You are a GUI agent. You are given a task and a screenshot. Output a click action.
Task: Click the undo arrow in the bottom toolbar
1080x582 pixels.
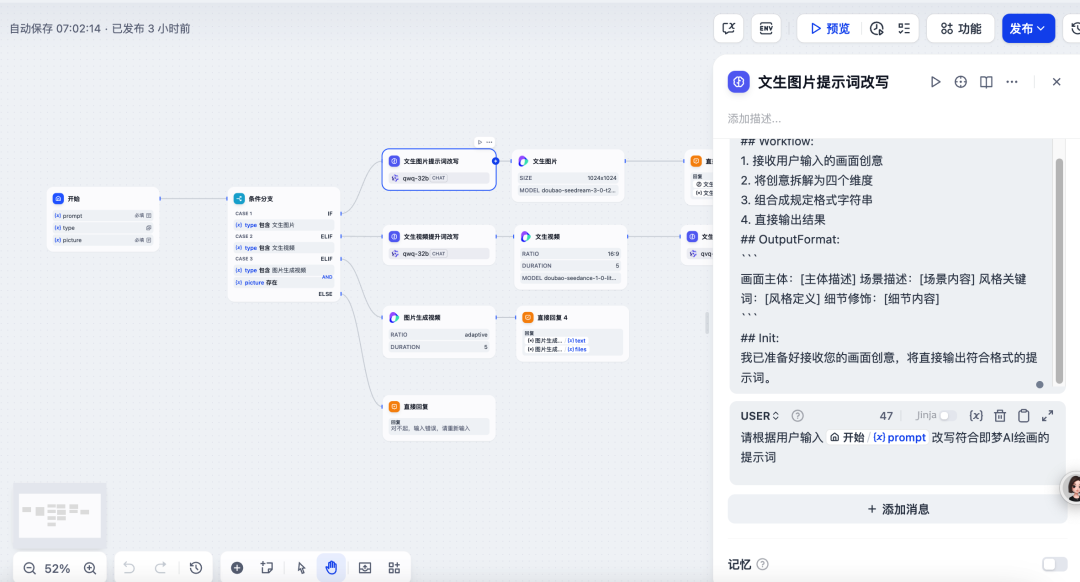pos(129,568)
